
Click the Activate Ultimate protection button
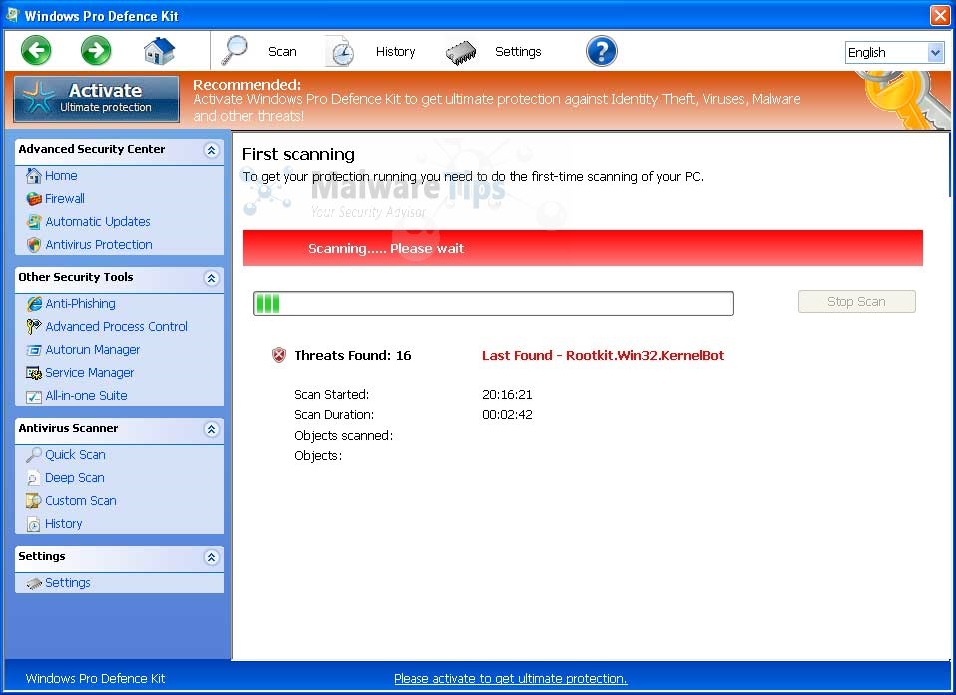click(x=96, y=99)
